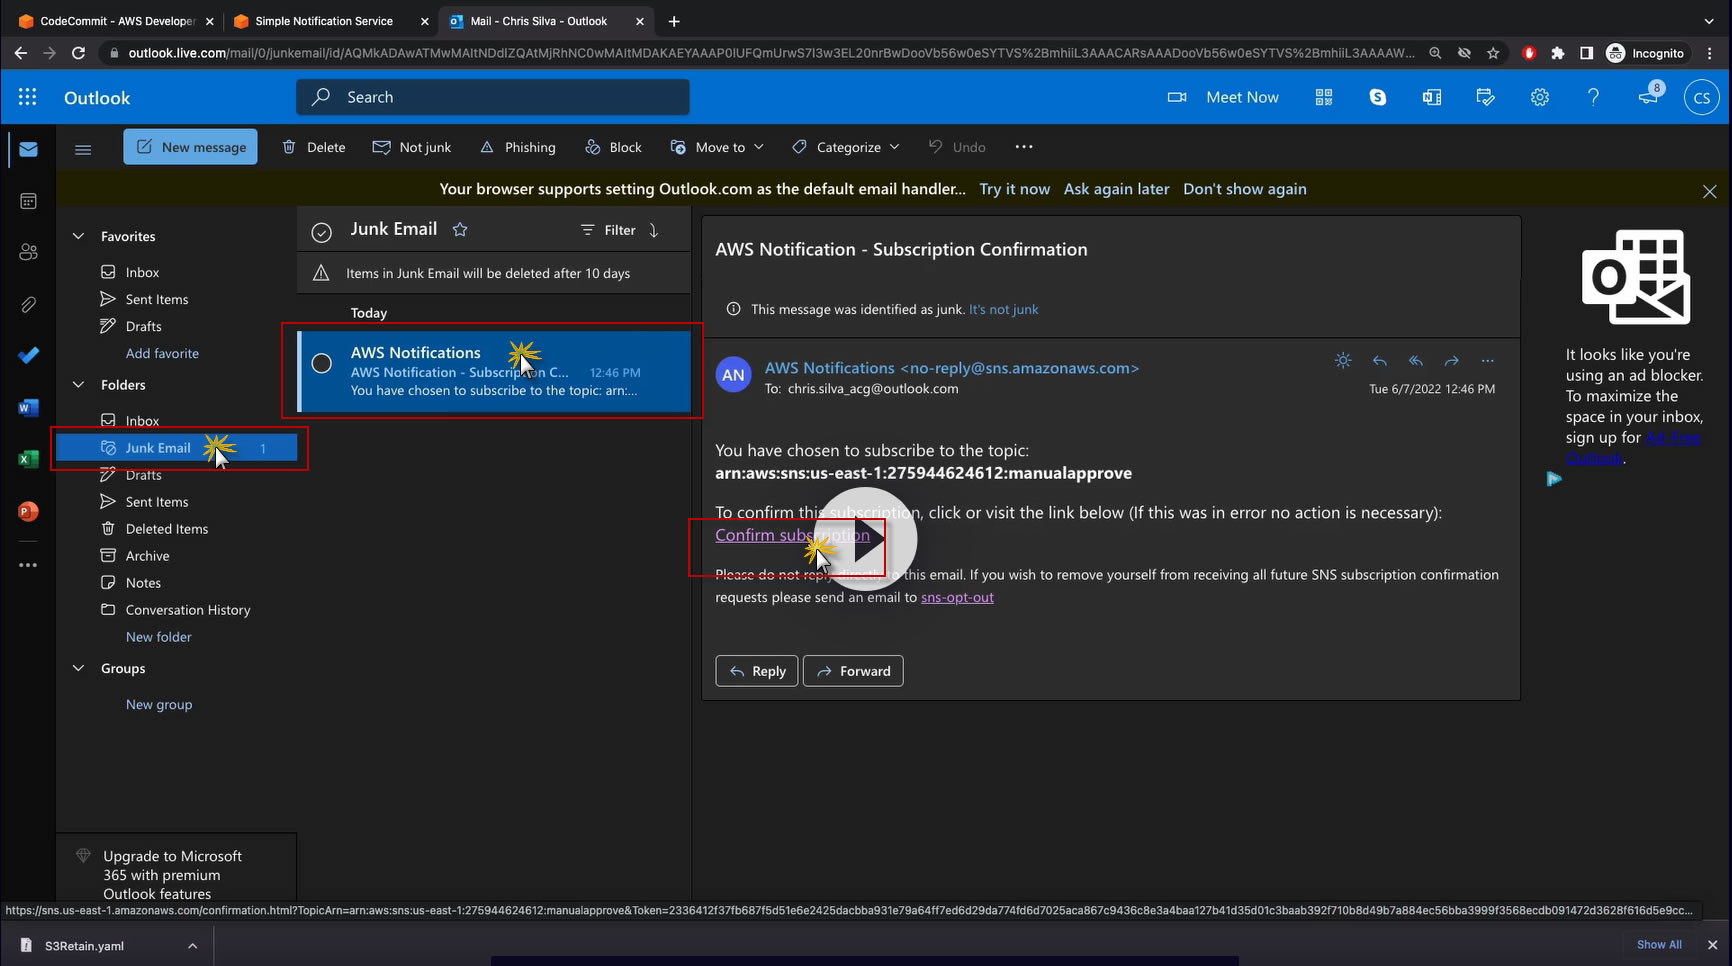Screen dimensions: 1732x966
Task: Open the To Do checkmark app
Action: [x=28, y=355]
